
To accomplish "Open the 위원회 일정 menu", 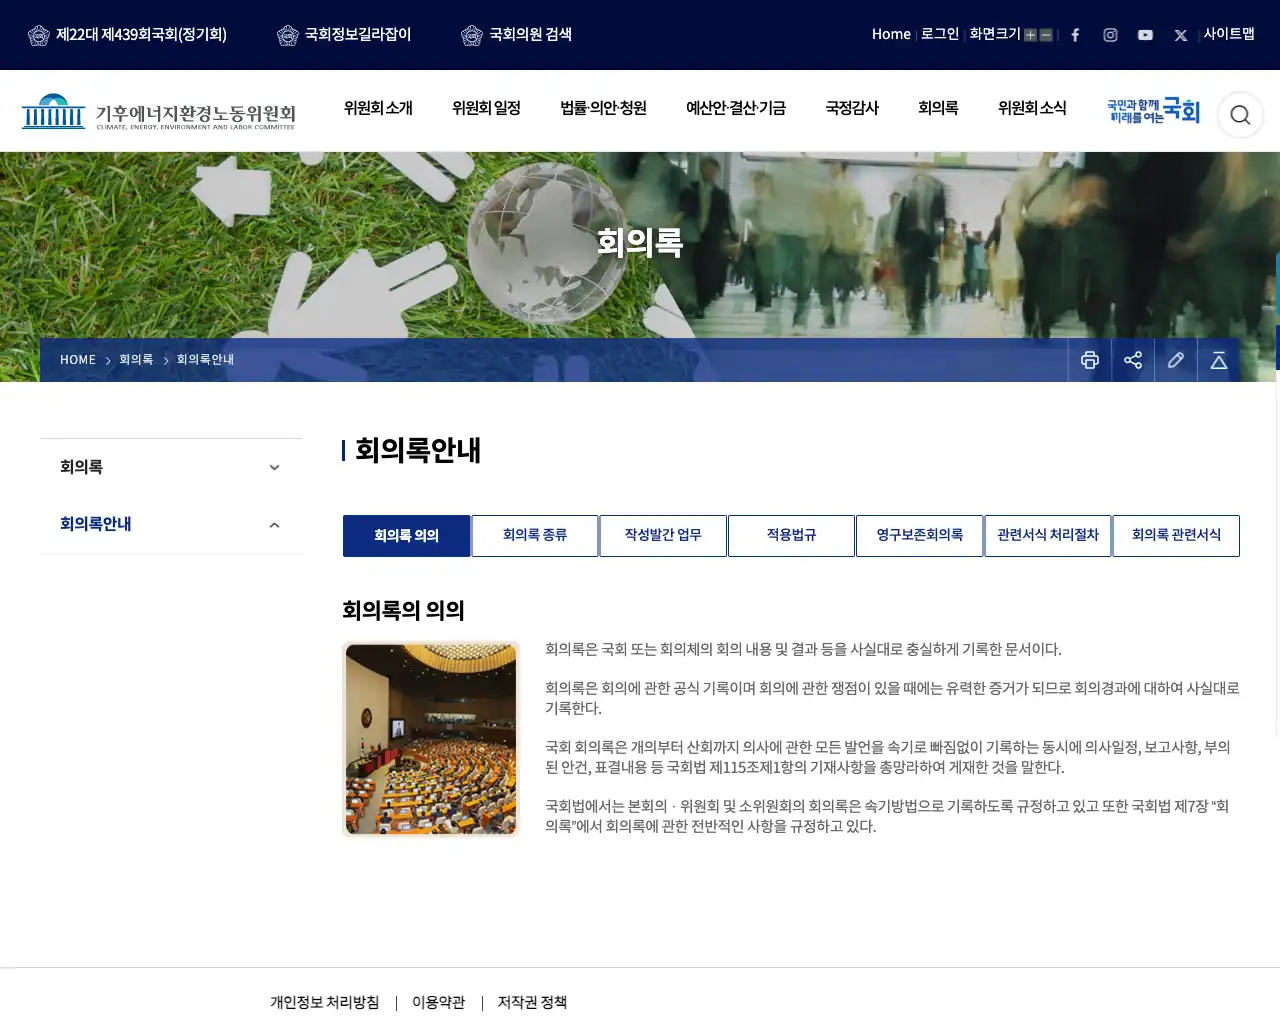I will tap(486, 108).
